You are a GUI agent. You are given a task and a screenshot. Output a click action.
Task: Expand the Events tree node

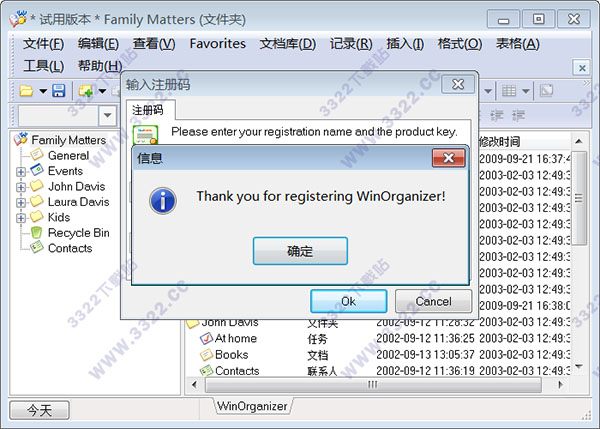coord(21,172)
